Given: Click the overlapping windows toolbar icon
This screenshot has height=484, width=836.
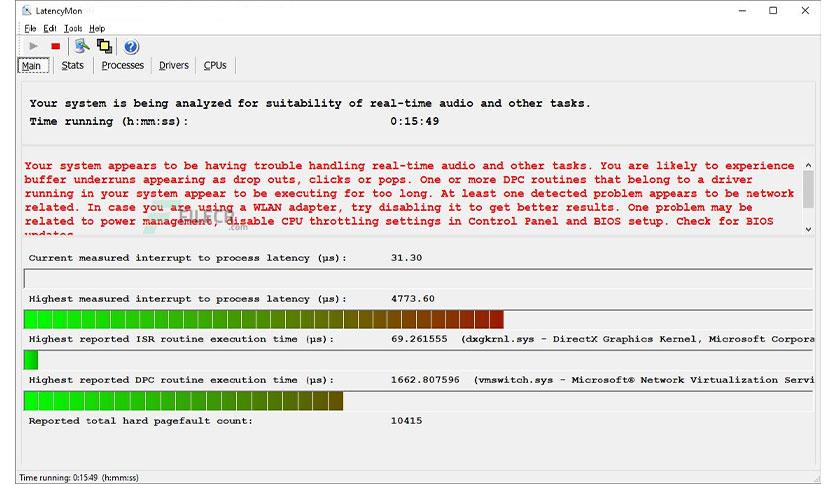Looking at the screenshot, I should (104, 46).
